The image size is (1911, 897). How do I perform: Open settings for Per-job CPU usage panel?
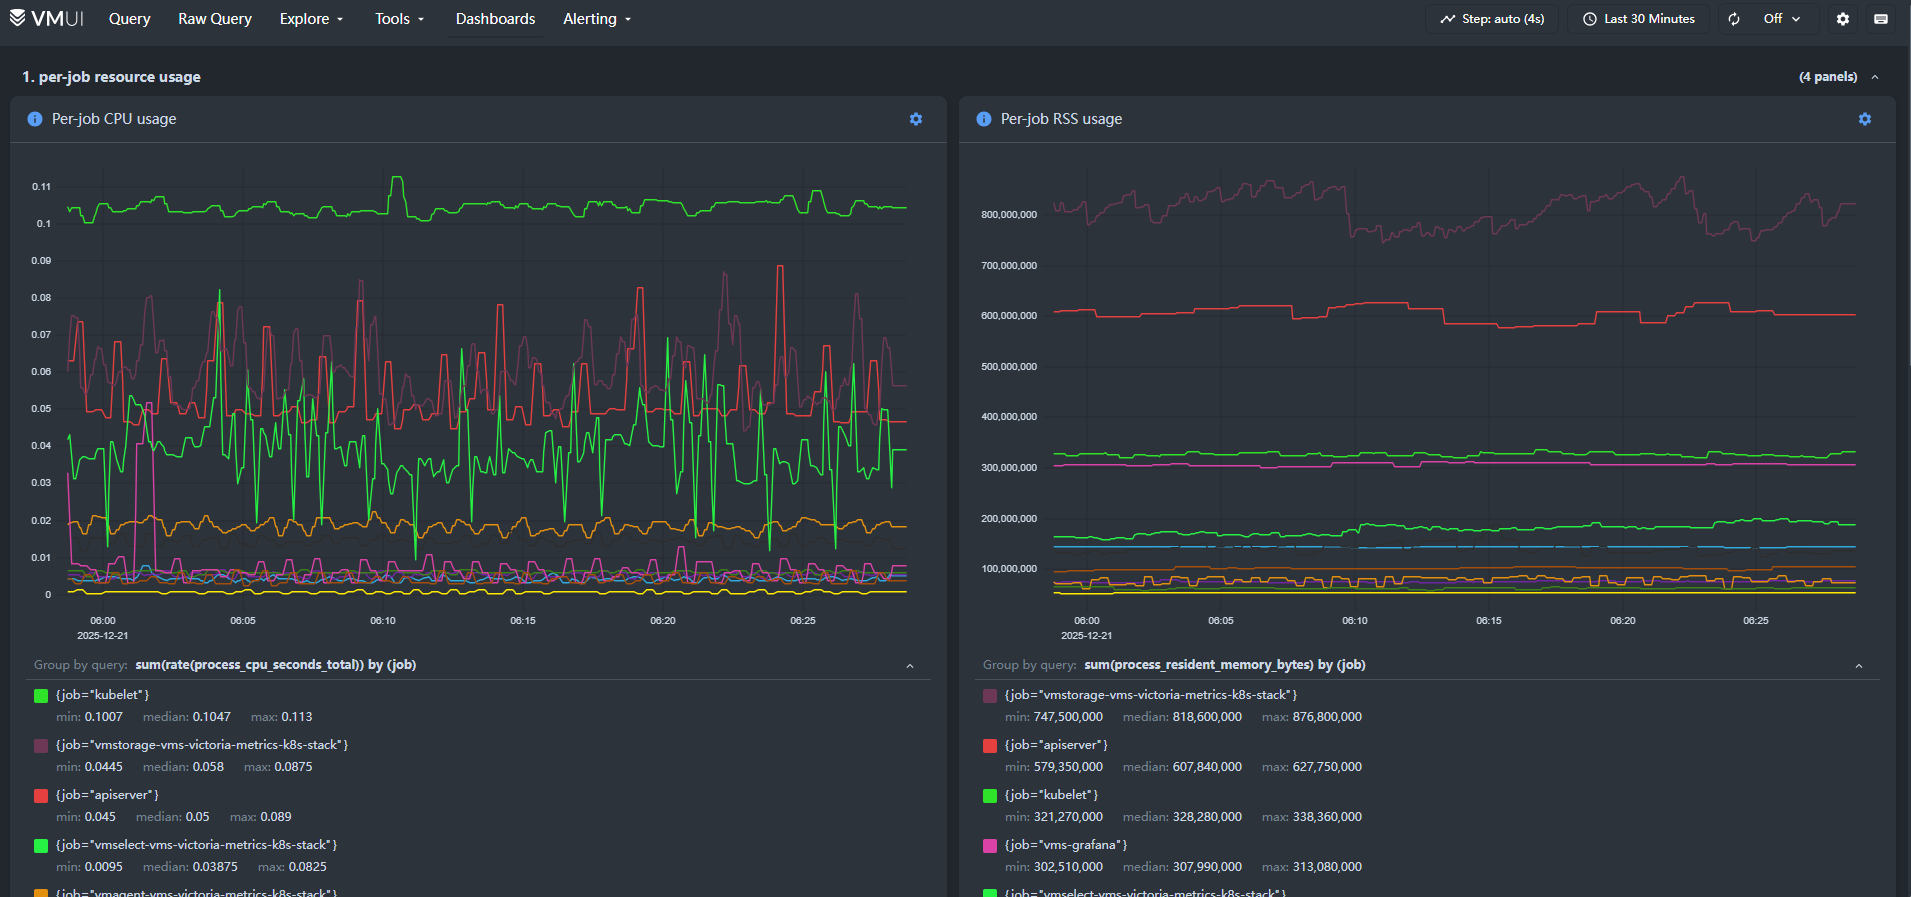(x=916, y=119)
